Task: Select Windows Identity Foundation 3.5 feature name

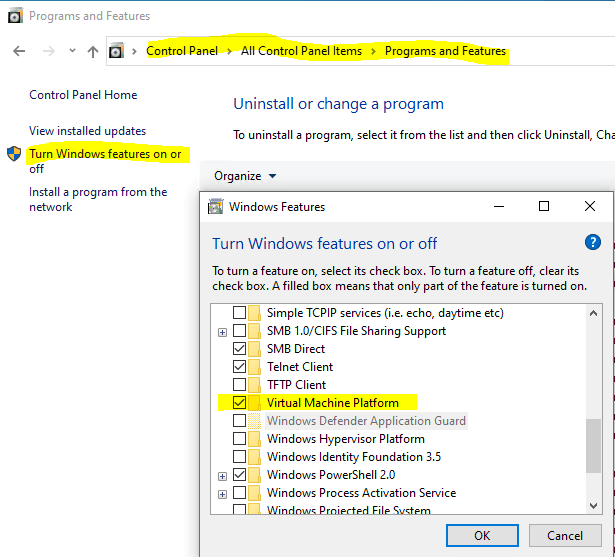Action: tap(354, 457)
